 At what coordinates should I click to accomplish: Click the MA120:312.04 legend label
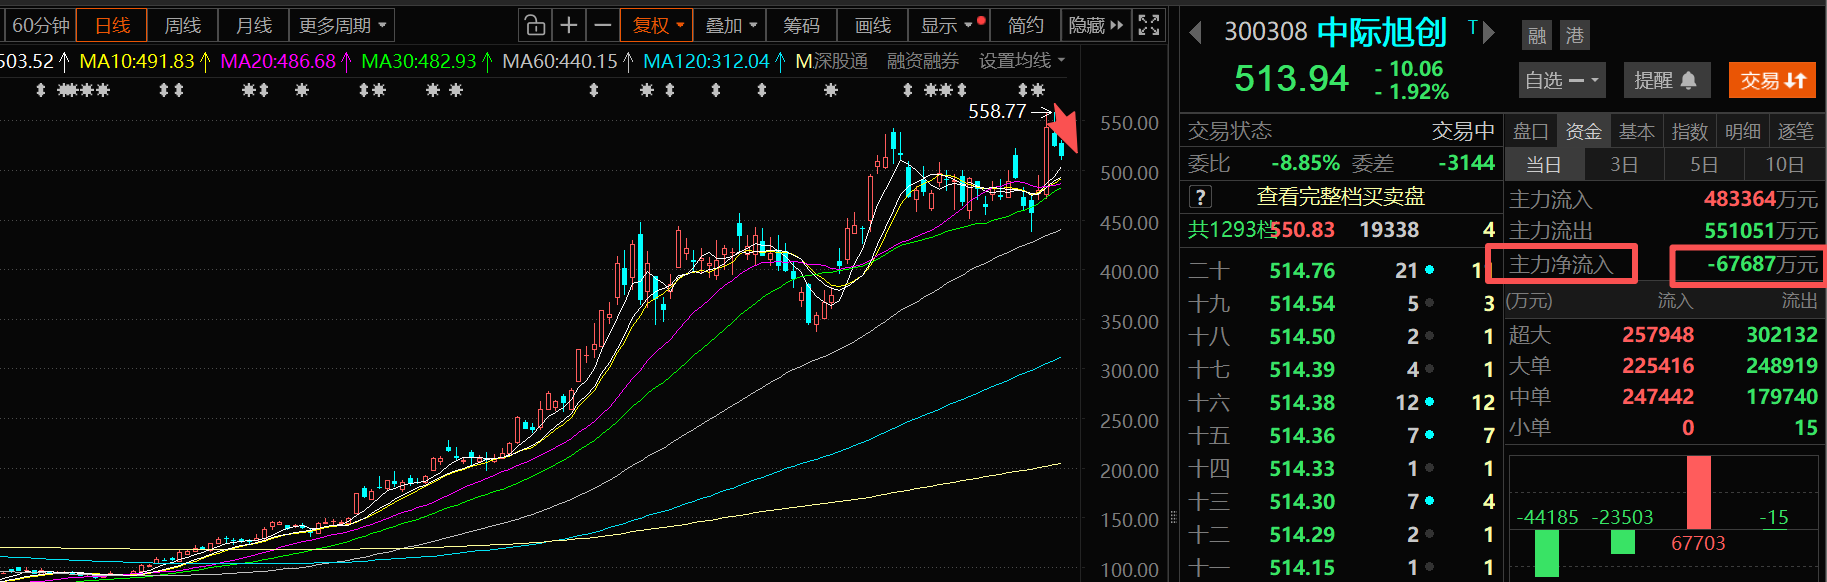coord(706,61)
